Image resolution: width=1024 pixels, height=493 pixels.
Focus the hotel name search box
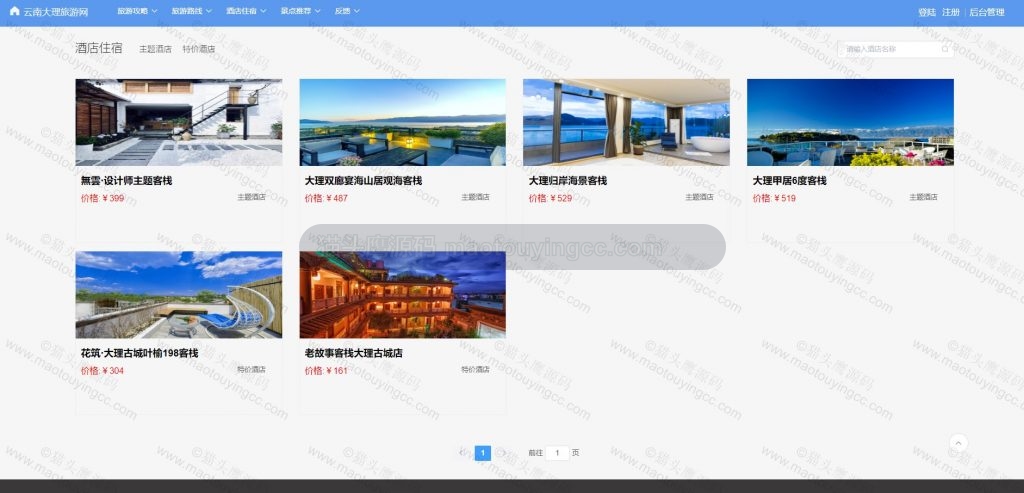click(895, 49)
